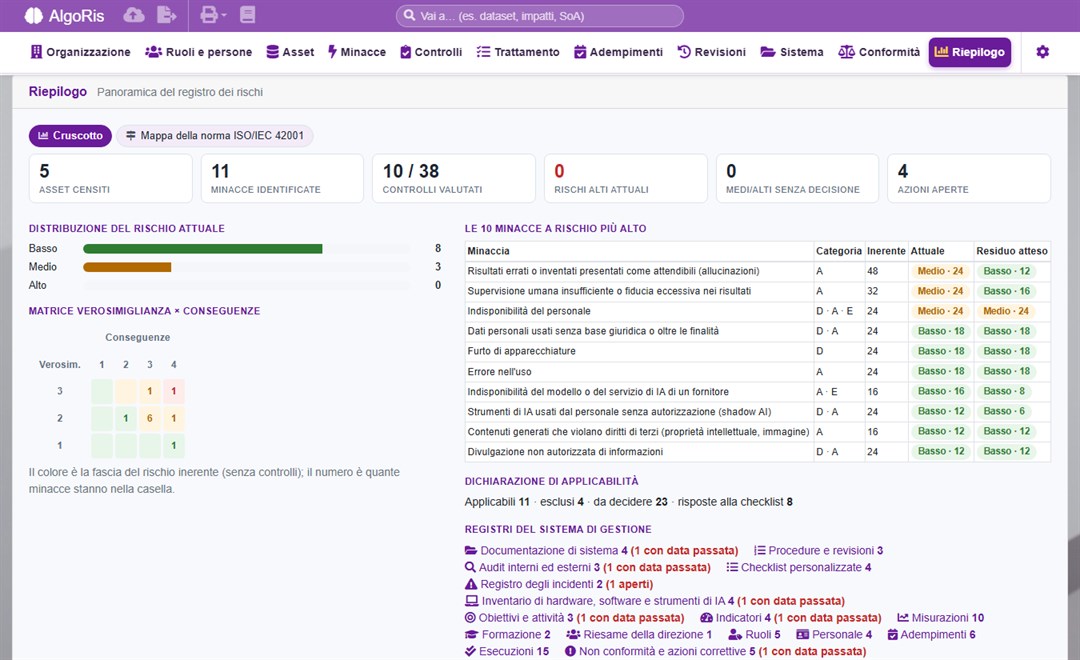This screenshot has width=1080, height=660.
Task: Click the export file icon in top bar
Action: pos(167,15)
